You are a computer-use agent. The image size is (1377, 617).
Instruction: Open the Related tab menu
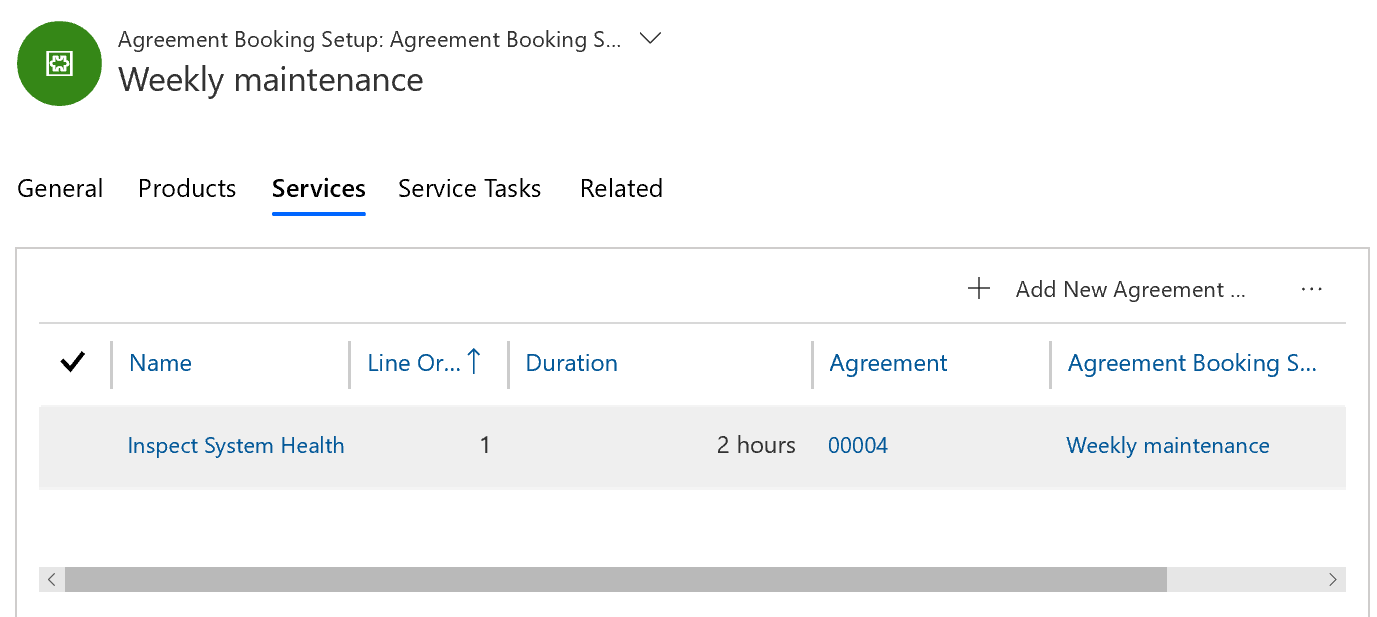621,188
